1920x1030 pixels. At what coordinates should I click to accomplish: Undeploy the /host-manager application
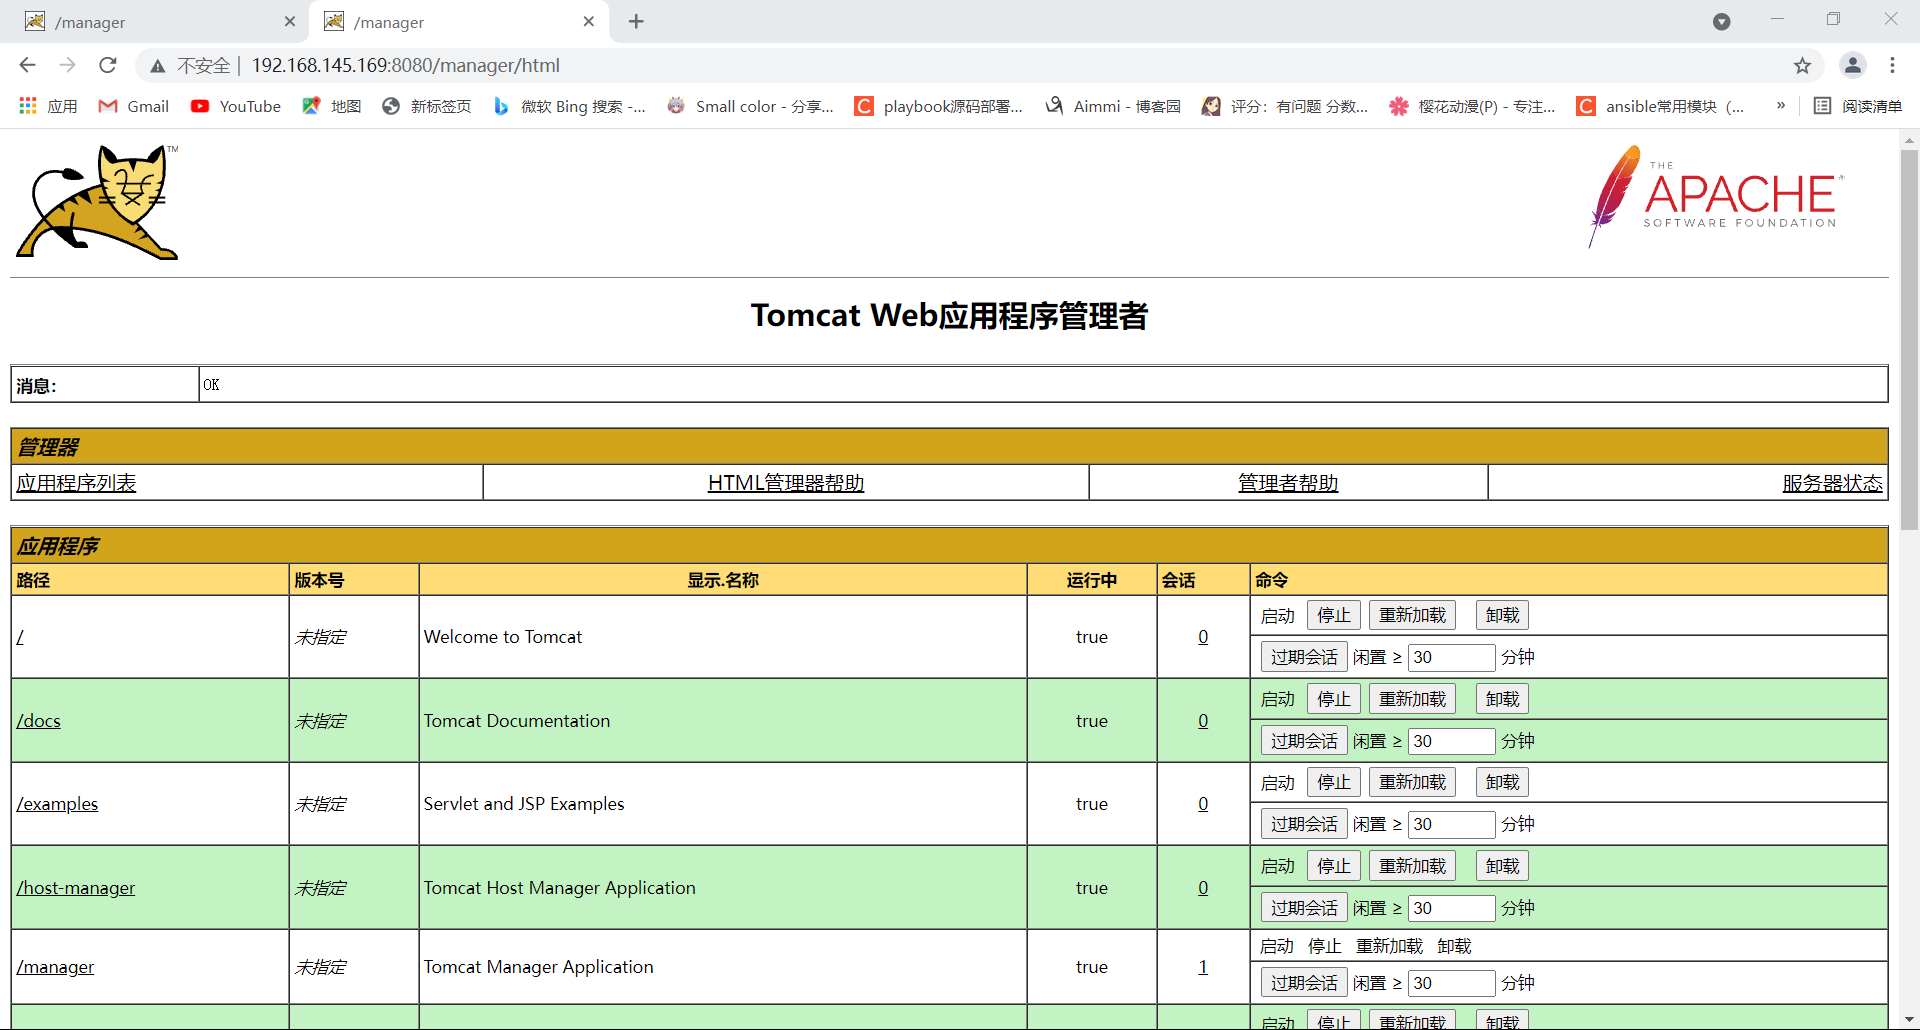(x=1502, y=867)
